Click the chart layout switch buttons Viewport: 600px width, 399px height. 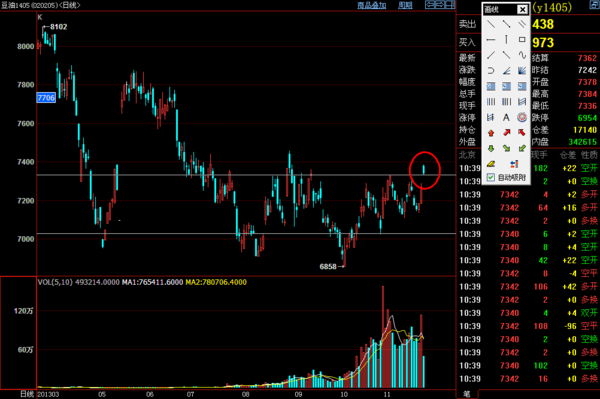[440, 5]
